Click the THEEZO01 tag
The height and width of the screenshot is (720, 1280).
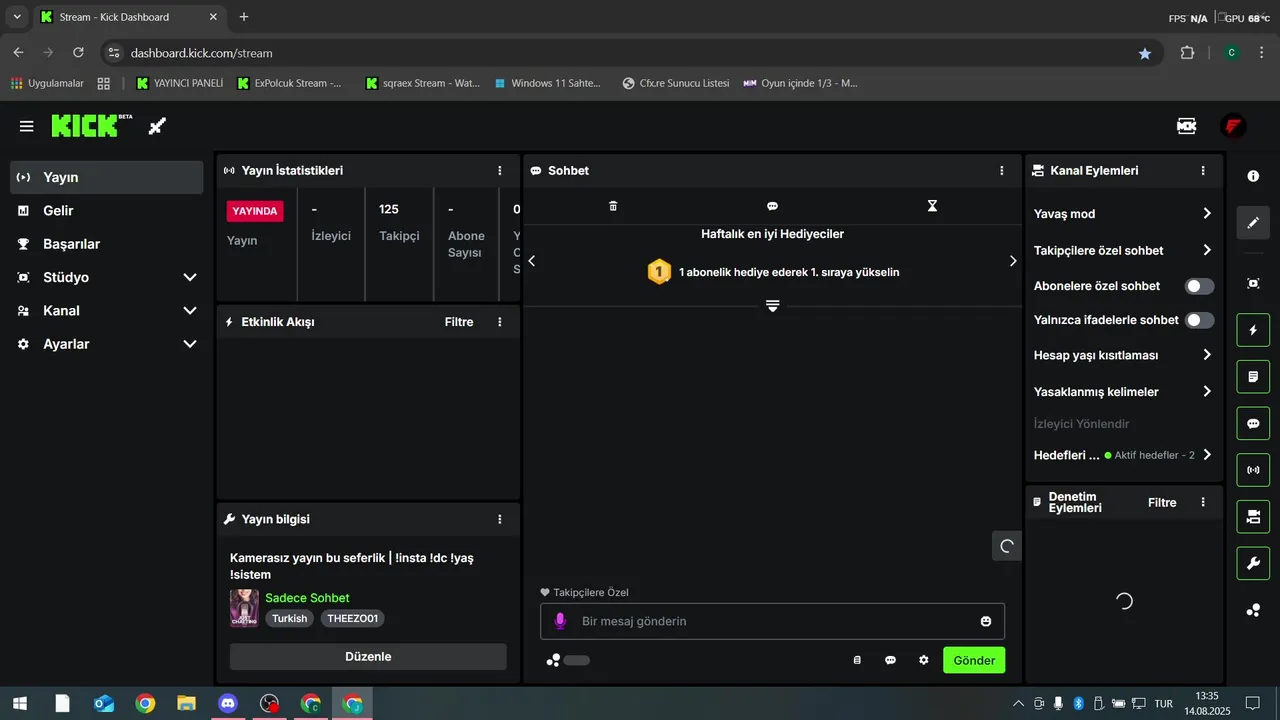pyautogui.click(x=352, y=618)
